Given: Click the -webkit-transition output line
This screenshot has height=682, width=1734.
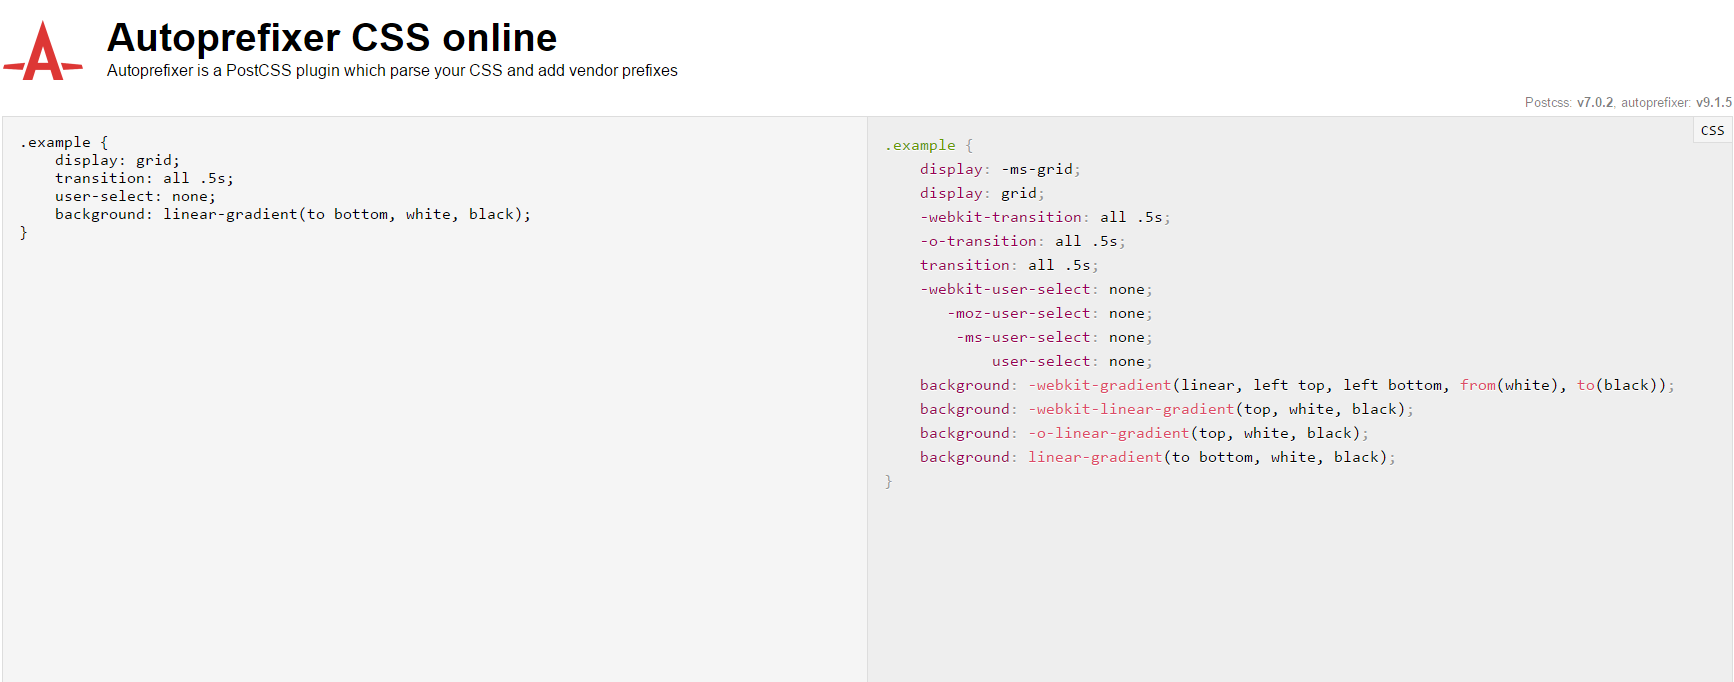Looking at the screenshot, I should tap(1044, 217).
